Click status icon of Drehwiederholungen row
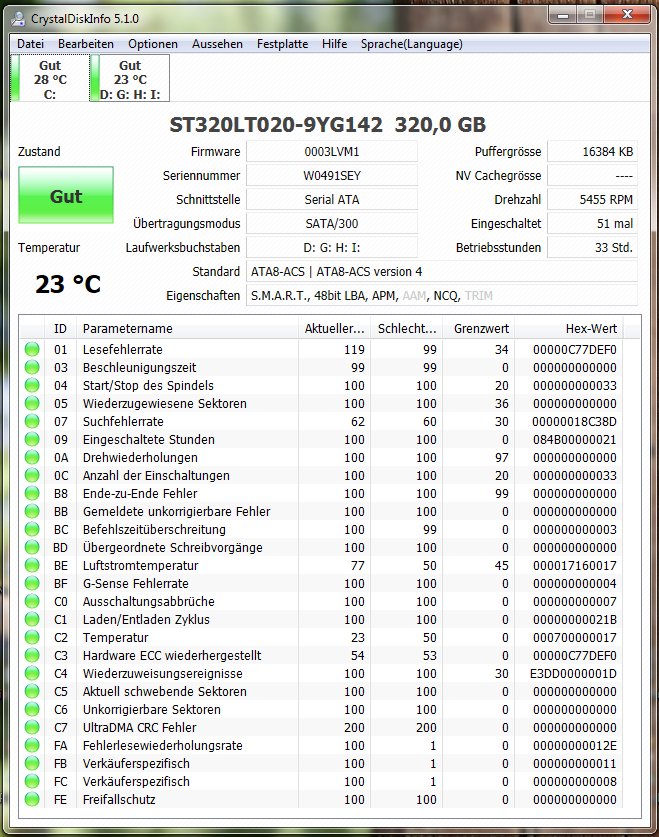 pos(32,457)
